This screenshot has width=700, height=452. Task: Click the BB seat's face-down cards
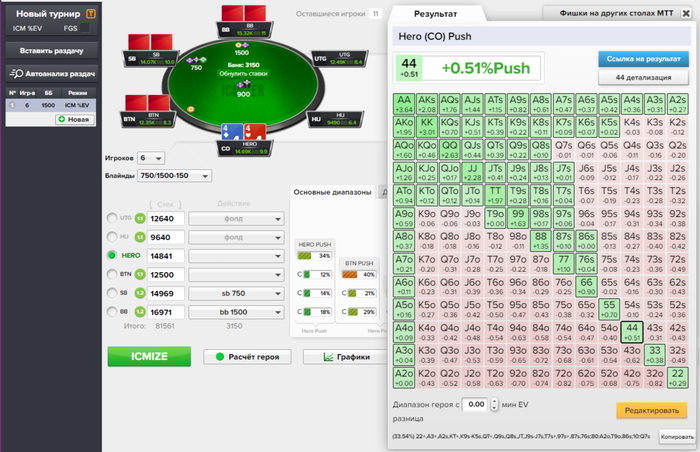(244, 13)
